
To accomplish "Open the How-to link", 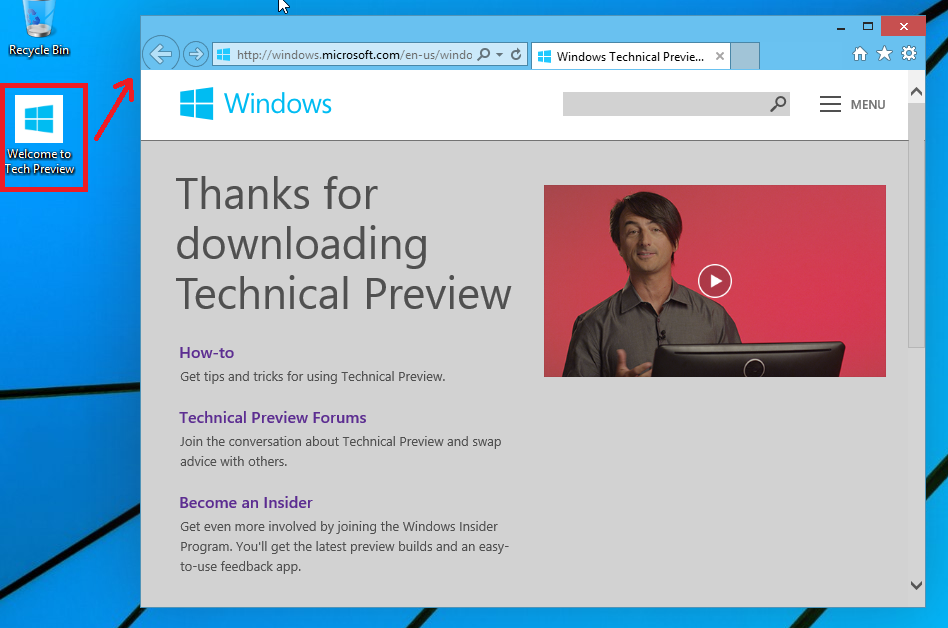I will coord(207,352).
